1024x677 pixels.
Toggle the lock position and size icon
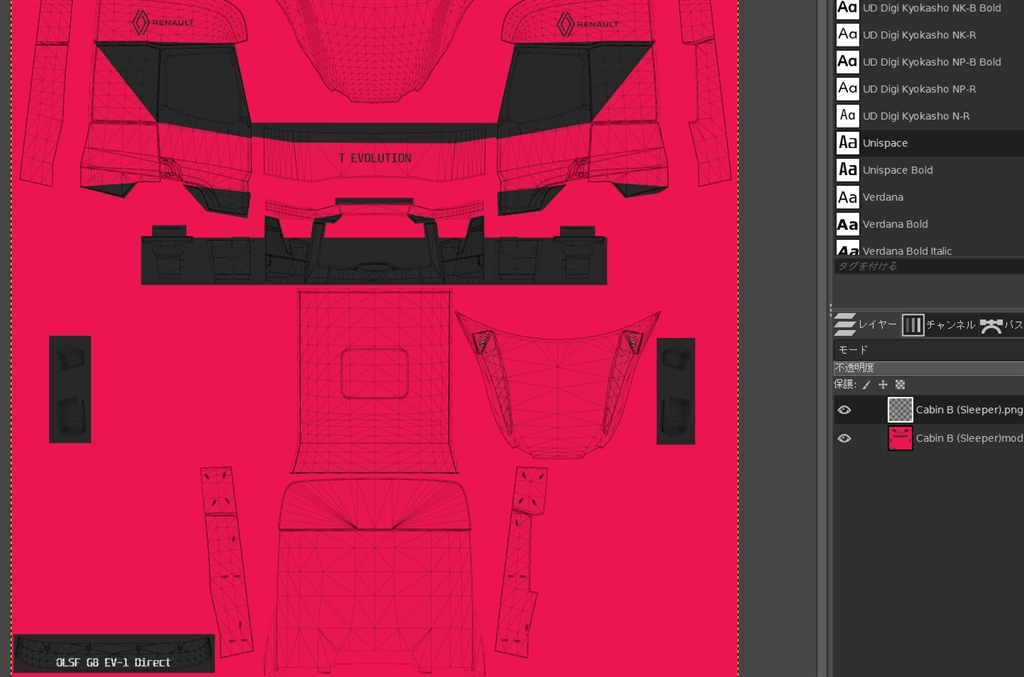[883, 385]
